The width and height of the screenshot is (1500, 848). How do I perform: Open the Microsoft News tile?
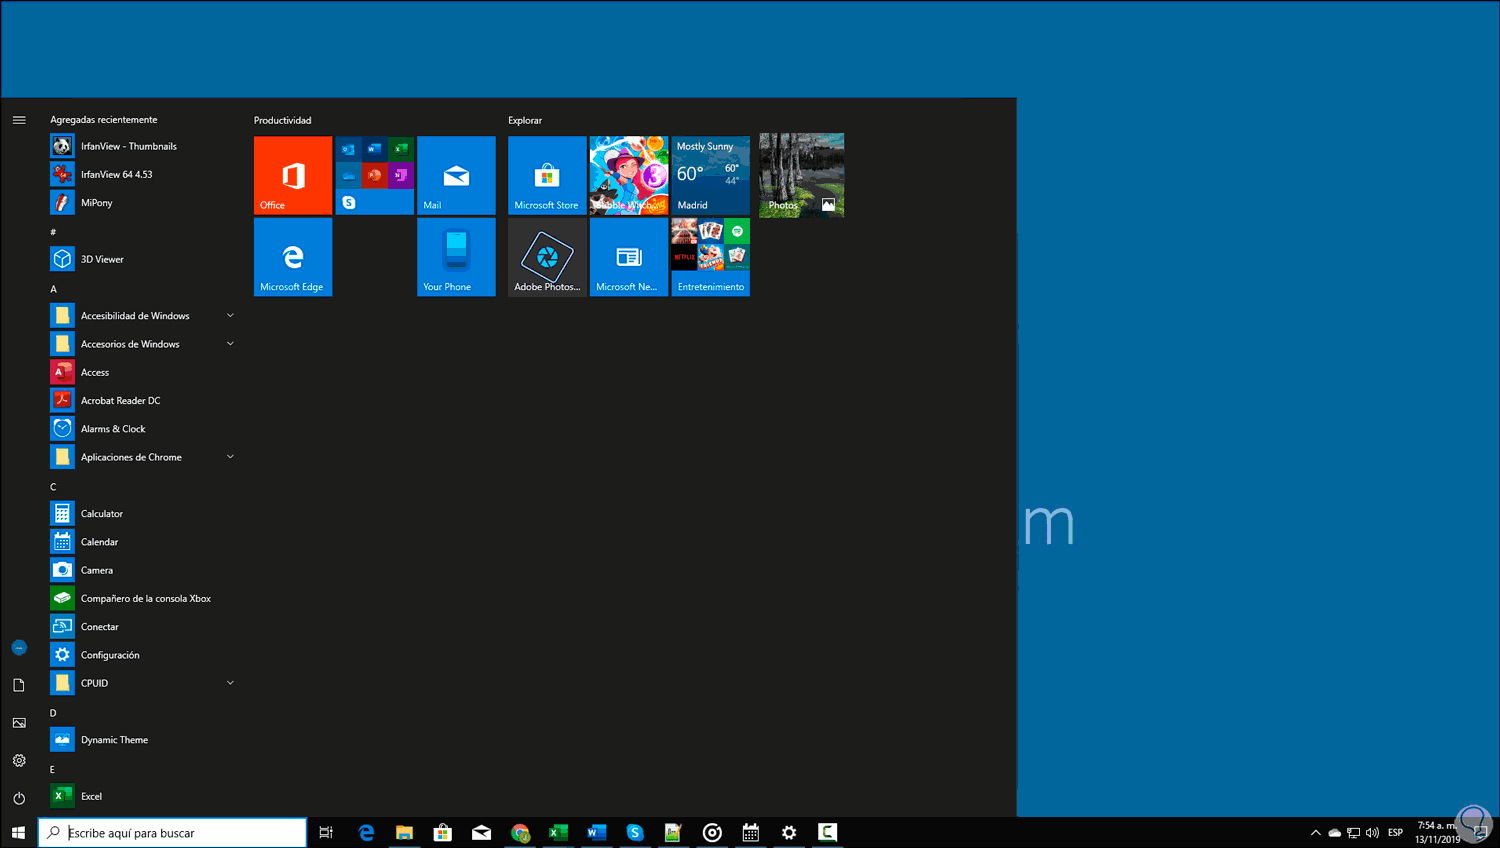click(x=629, y=257)
